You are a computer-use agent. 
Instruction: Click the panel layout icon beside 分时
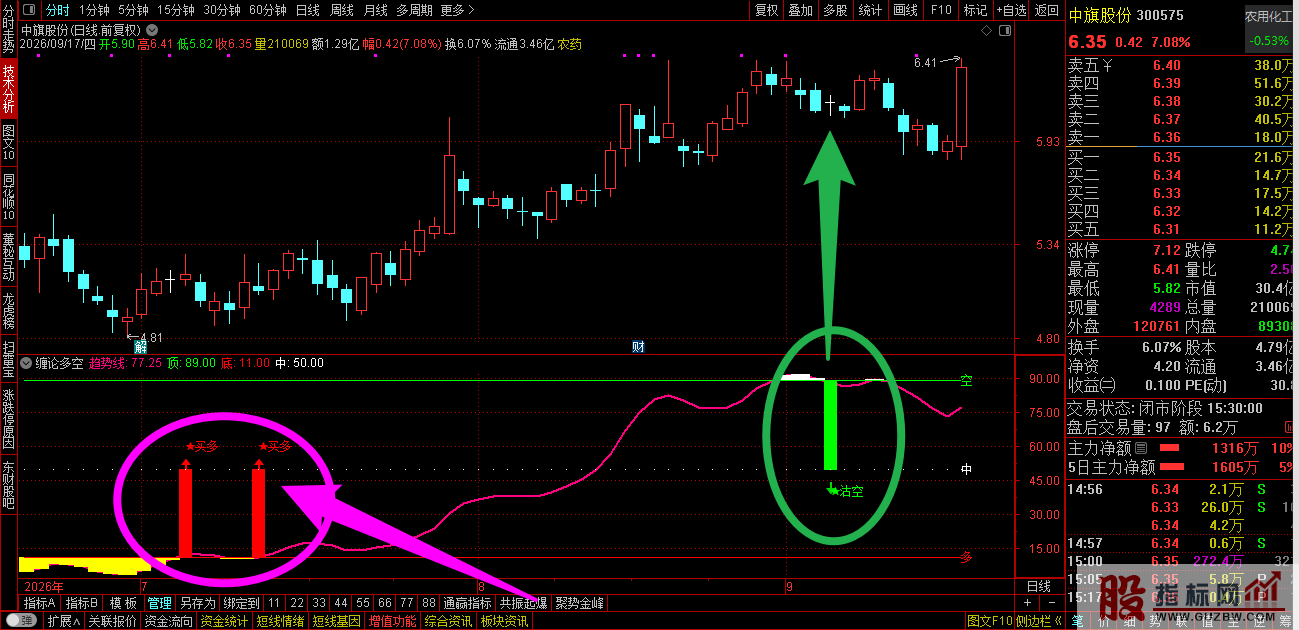pos(30,10)
